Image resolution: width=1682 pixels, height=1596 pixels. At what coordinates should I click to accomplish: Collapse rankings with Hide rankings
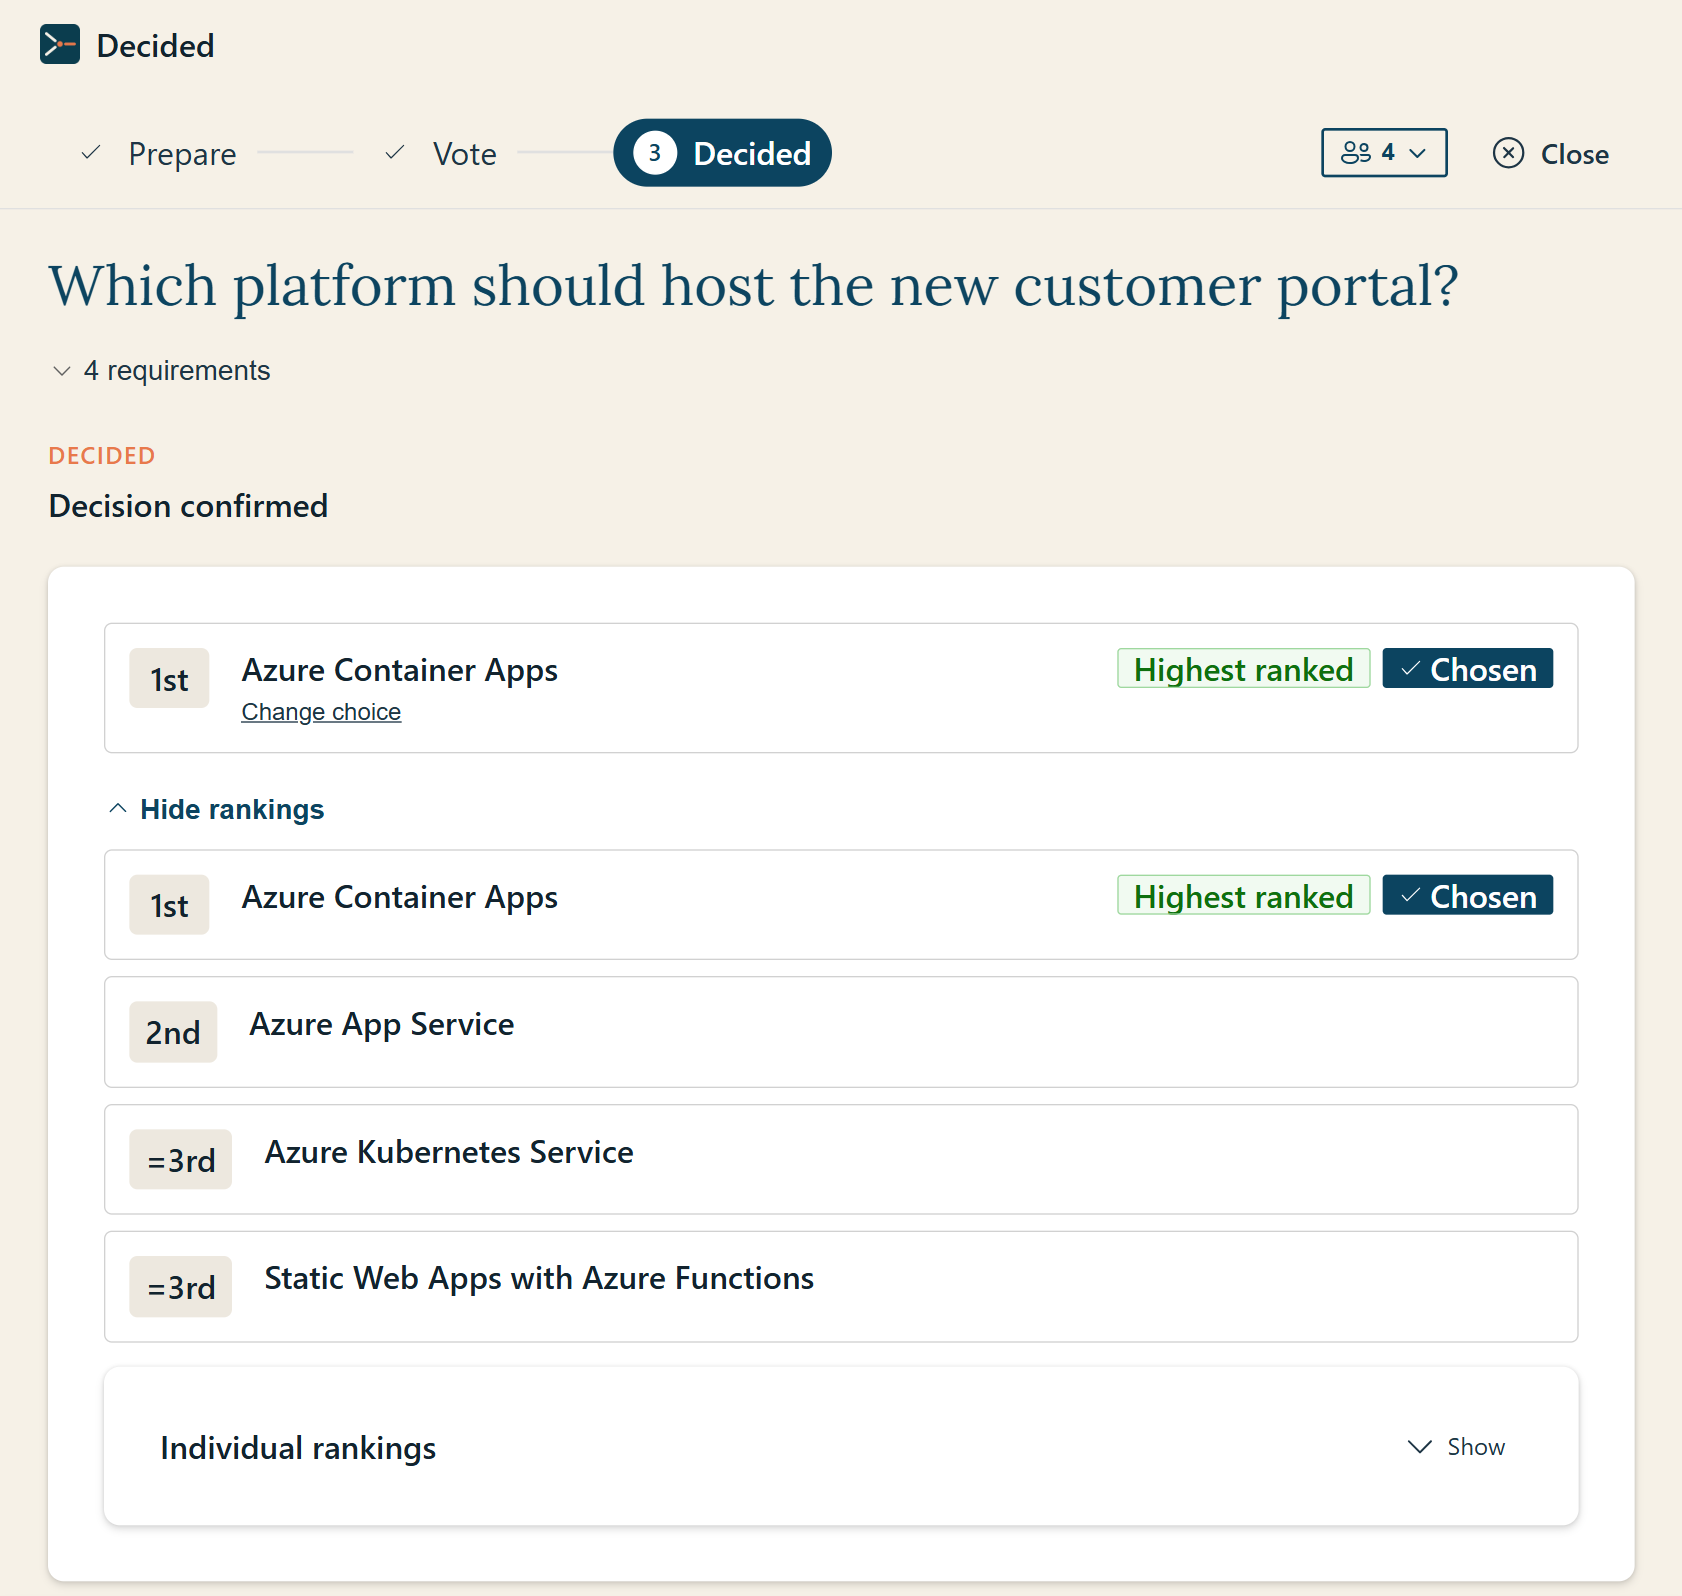coord(216,809)
